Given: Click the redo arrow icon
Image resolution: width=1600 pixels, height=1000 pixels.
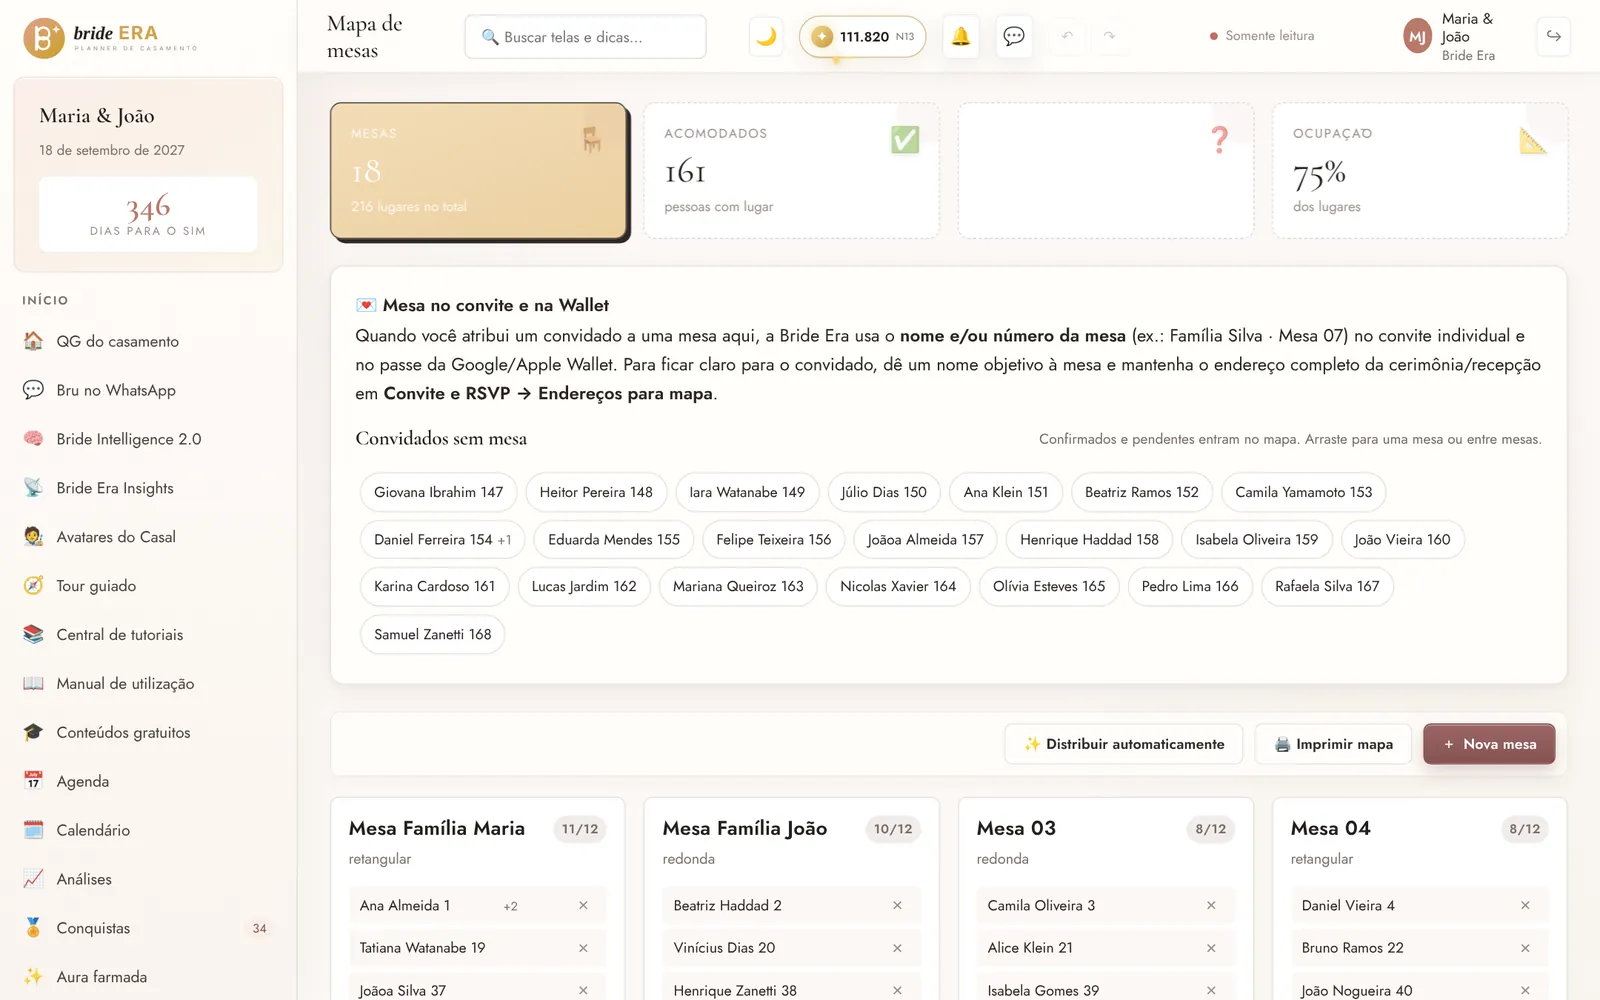Looking at the screenshot, I should 1109,36.
